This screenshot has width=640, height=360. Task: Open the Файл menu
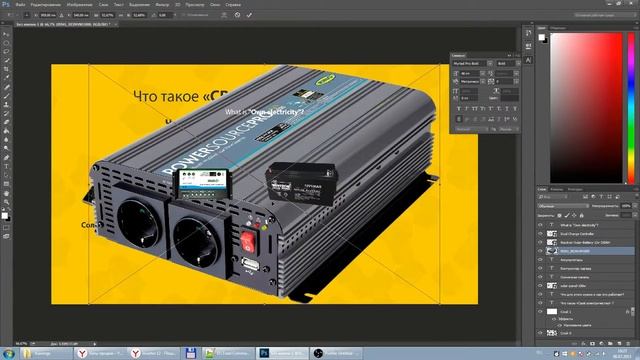point(20,5)
